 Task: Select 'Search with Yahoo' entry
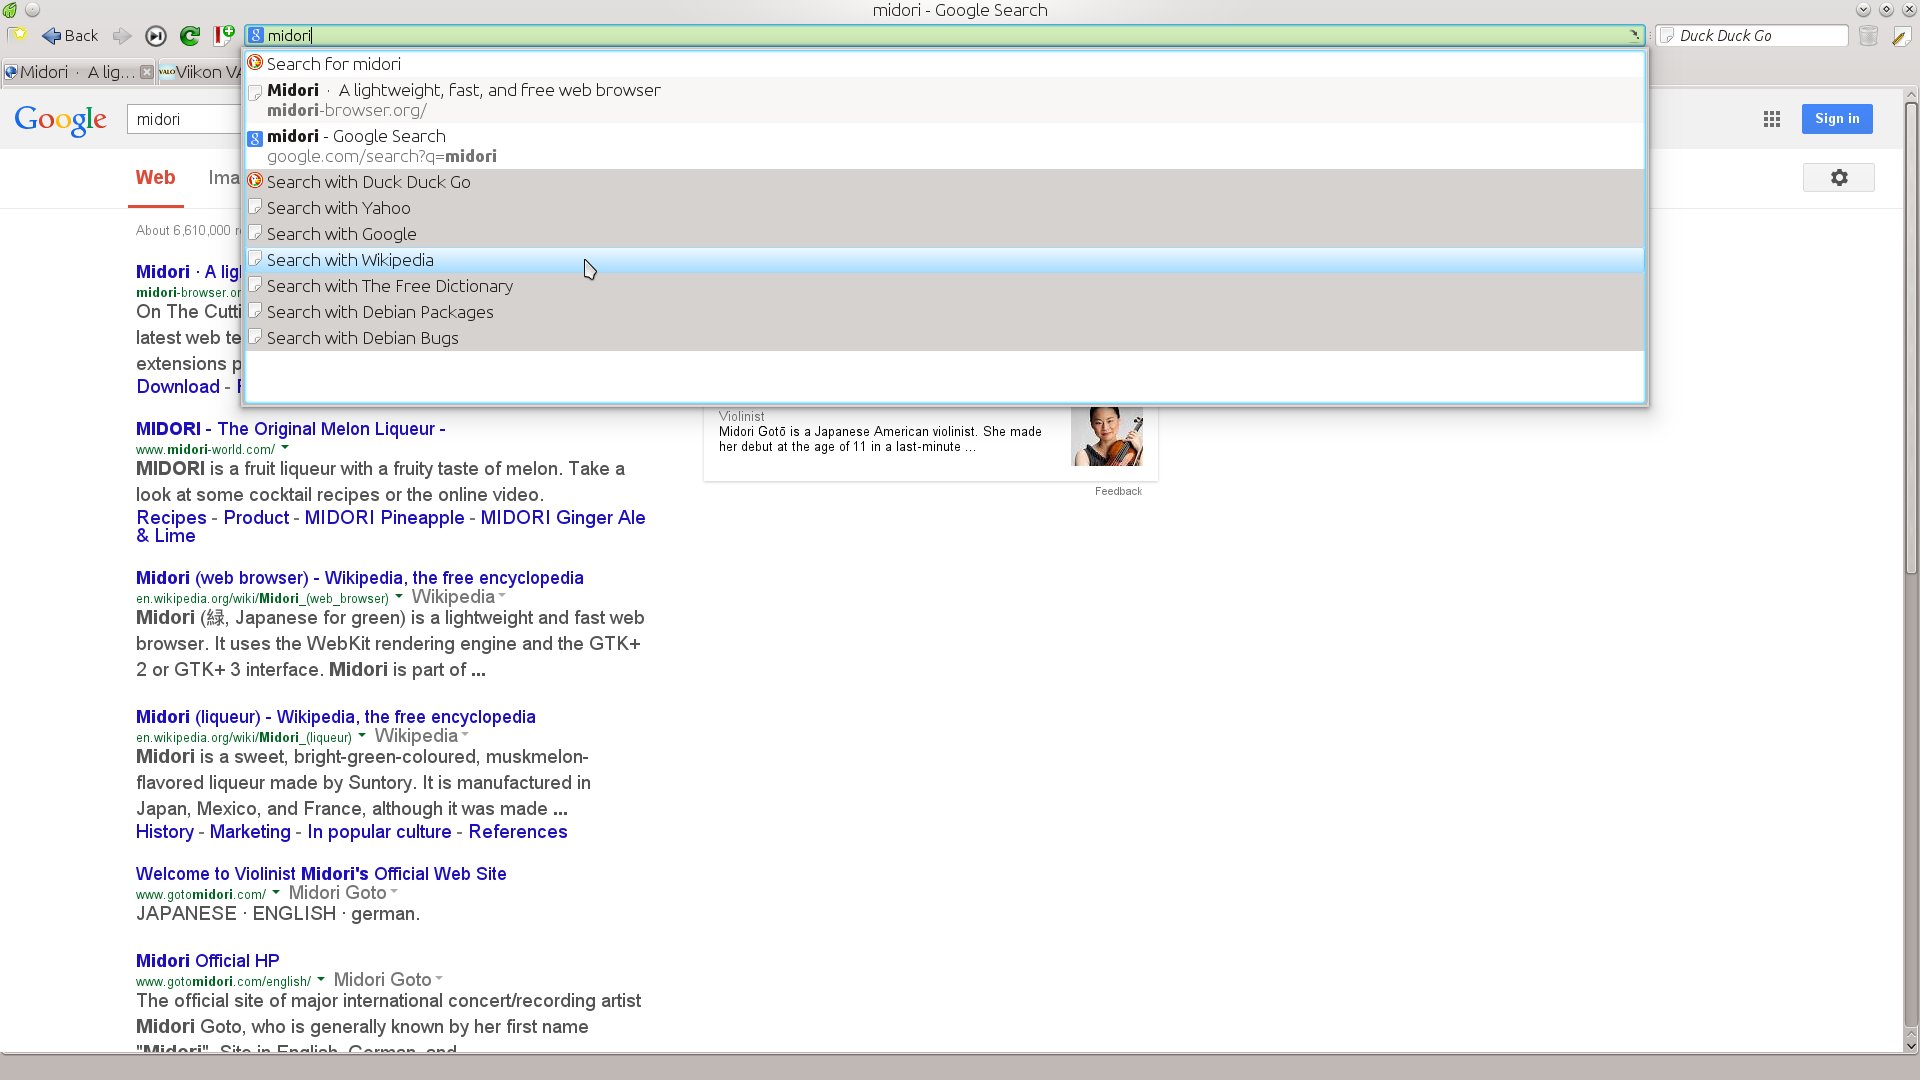pyautogui.click(x=945, y=208)
